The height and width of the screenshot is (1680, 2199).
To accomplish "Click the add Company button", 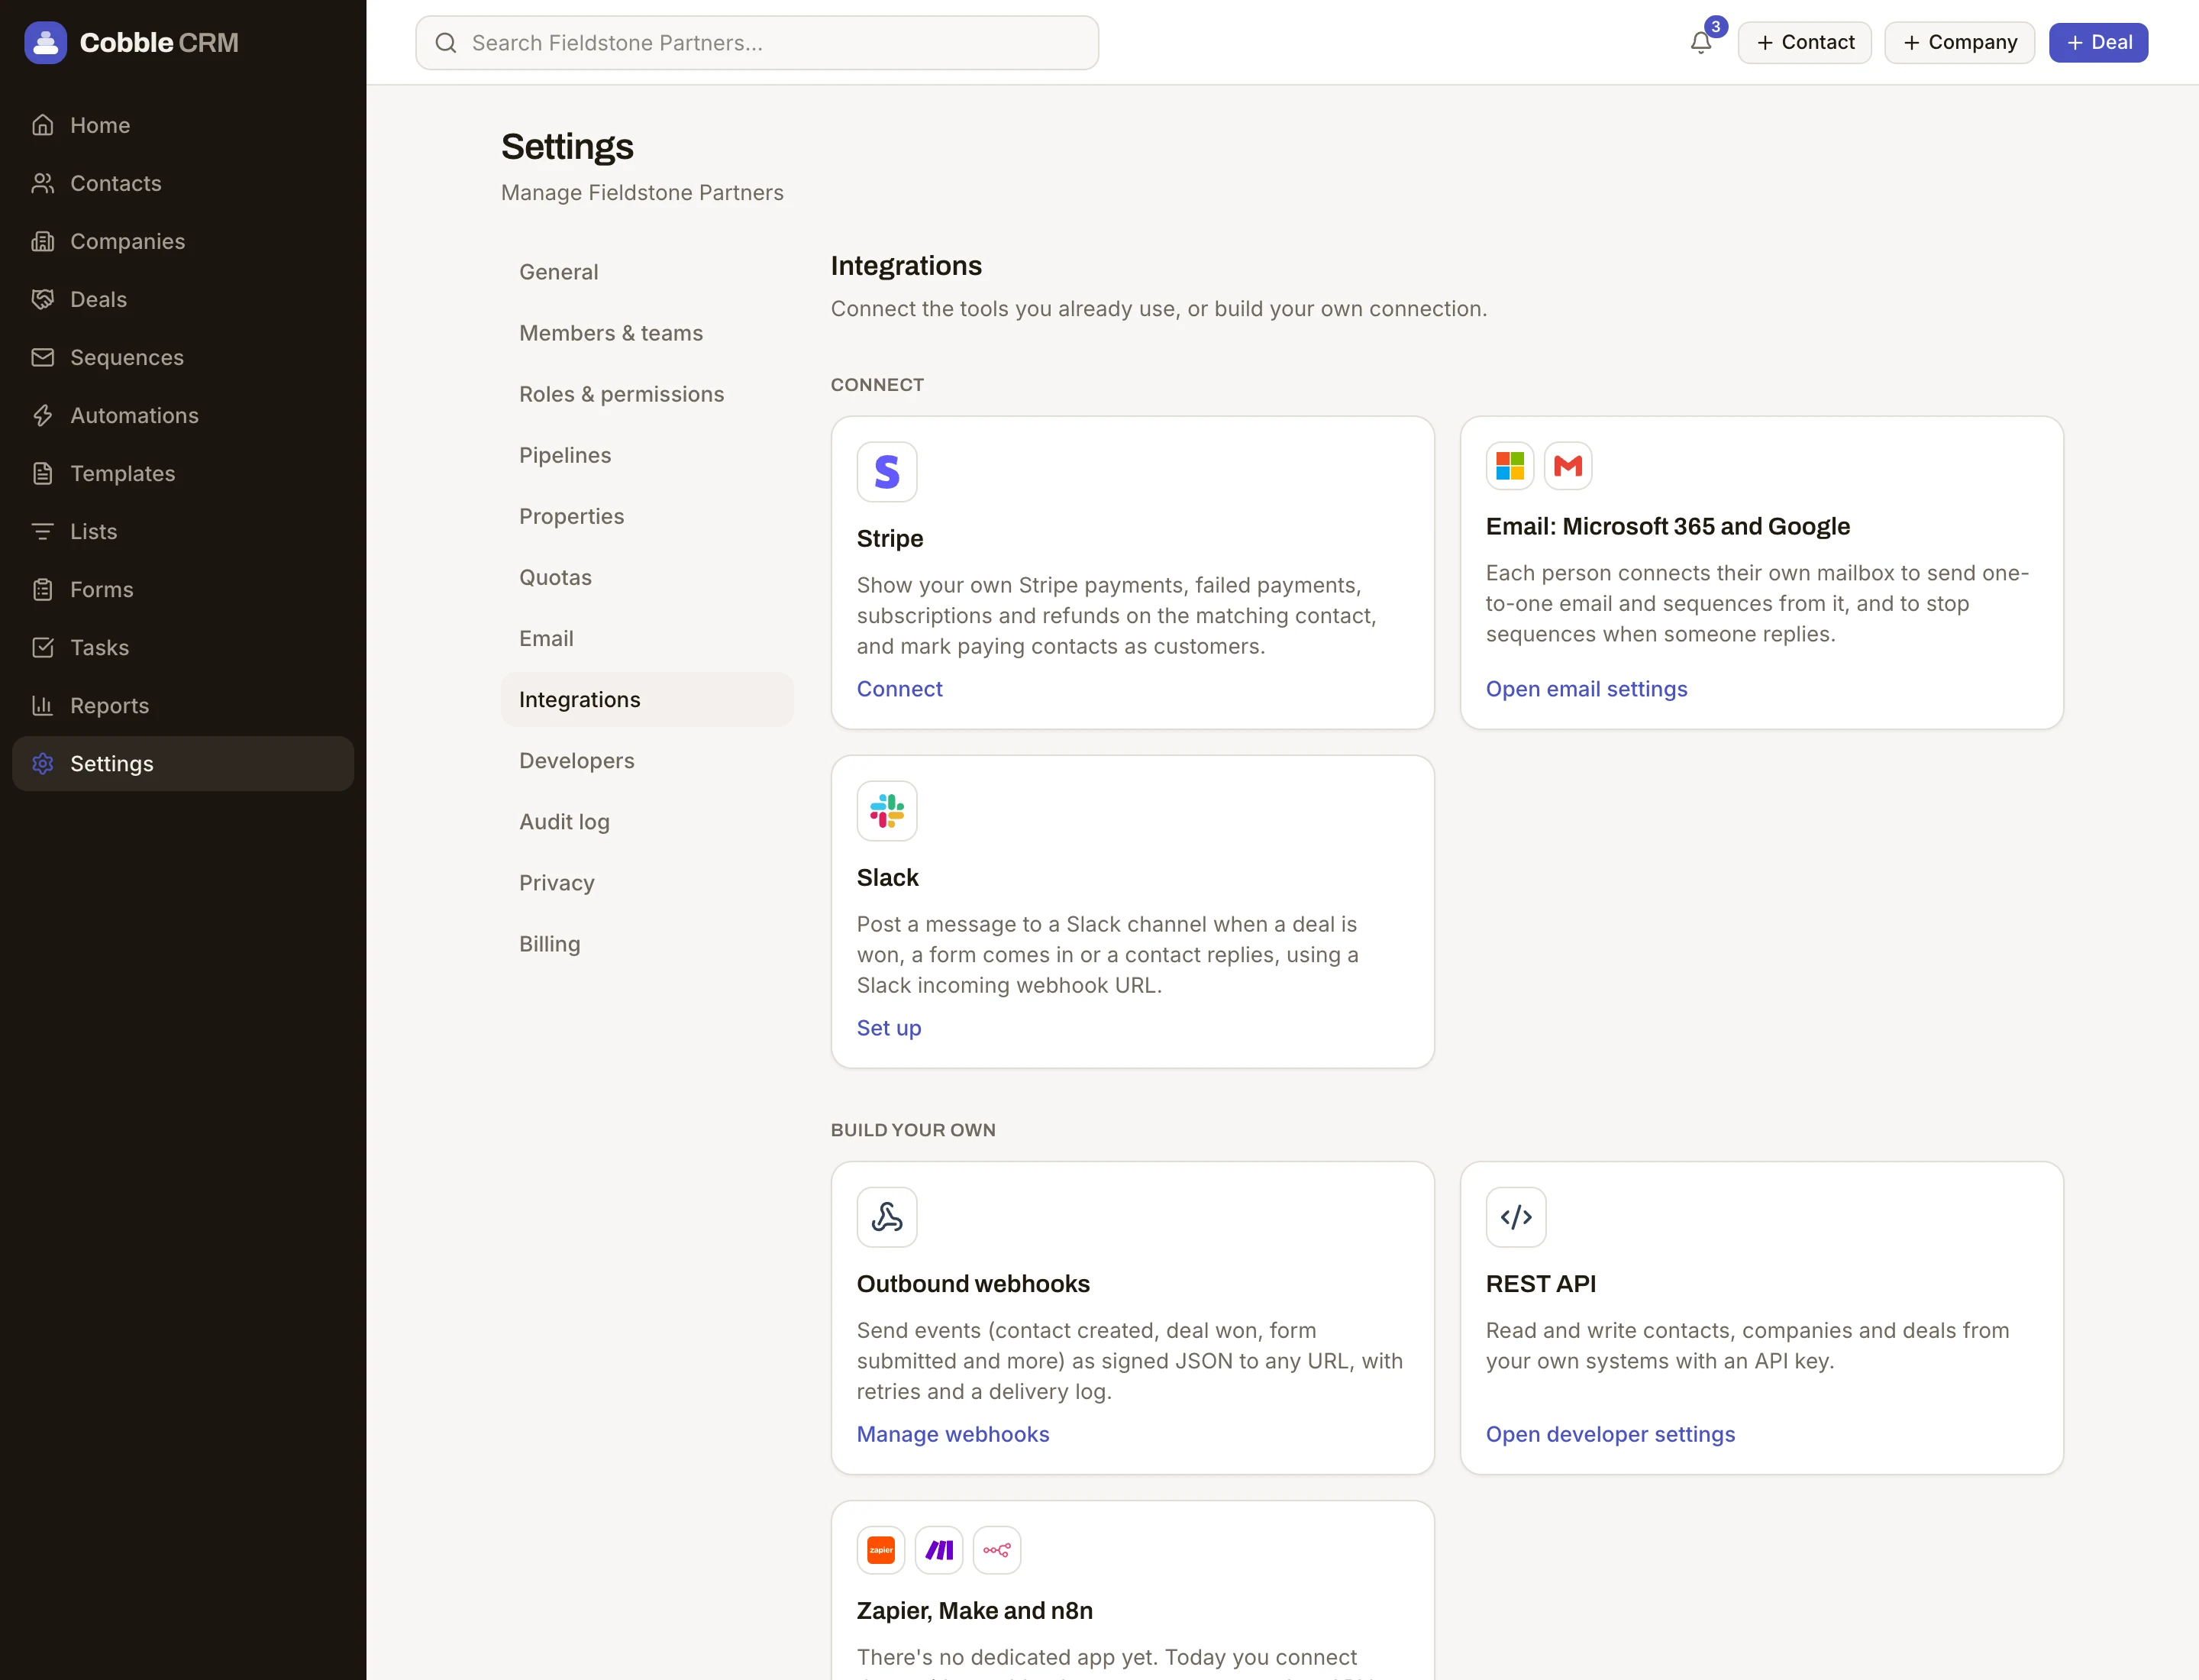I will click(1959, 43).
